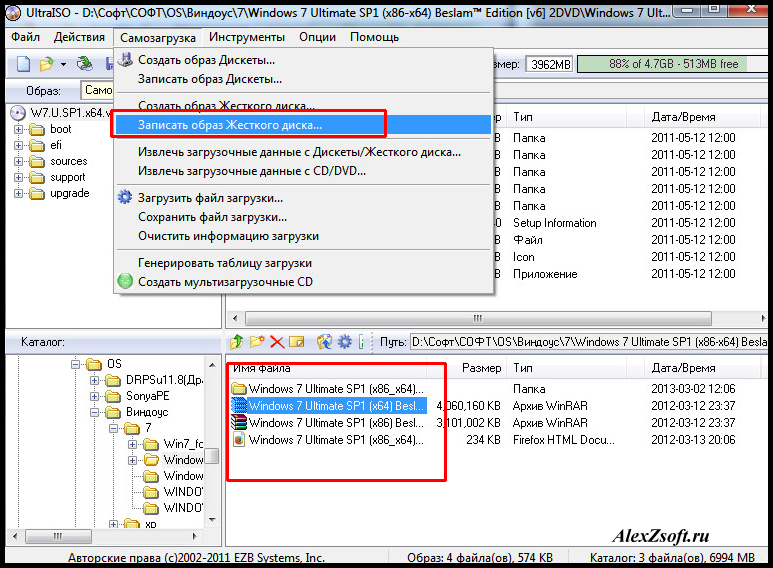Click the red X delete icon
Screen dimensions: 773x568
tap(277, 342)
